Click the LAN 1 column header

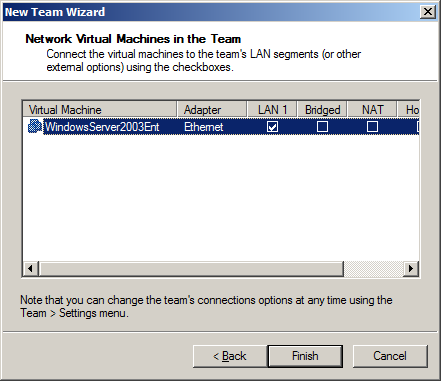(272, 110)
